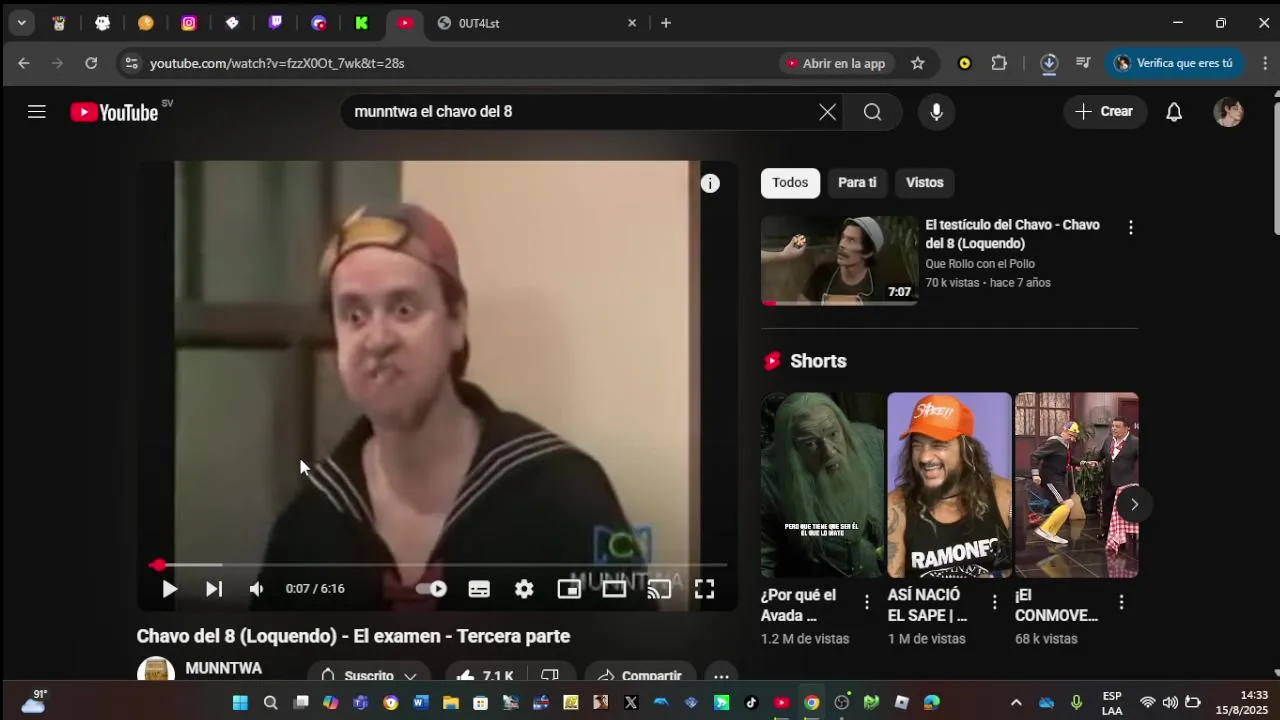Close the 0UT4Lst tab
This screenshot has width=1280, height=720.
pos(632,23)
